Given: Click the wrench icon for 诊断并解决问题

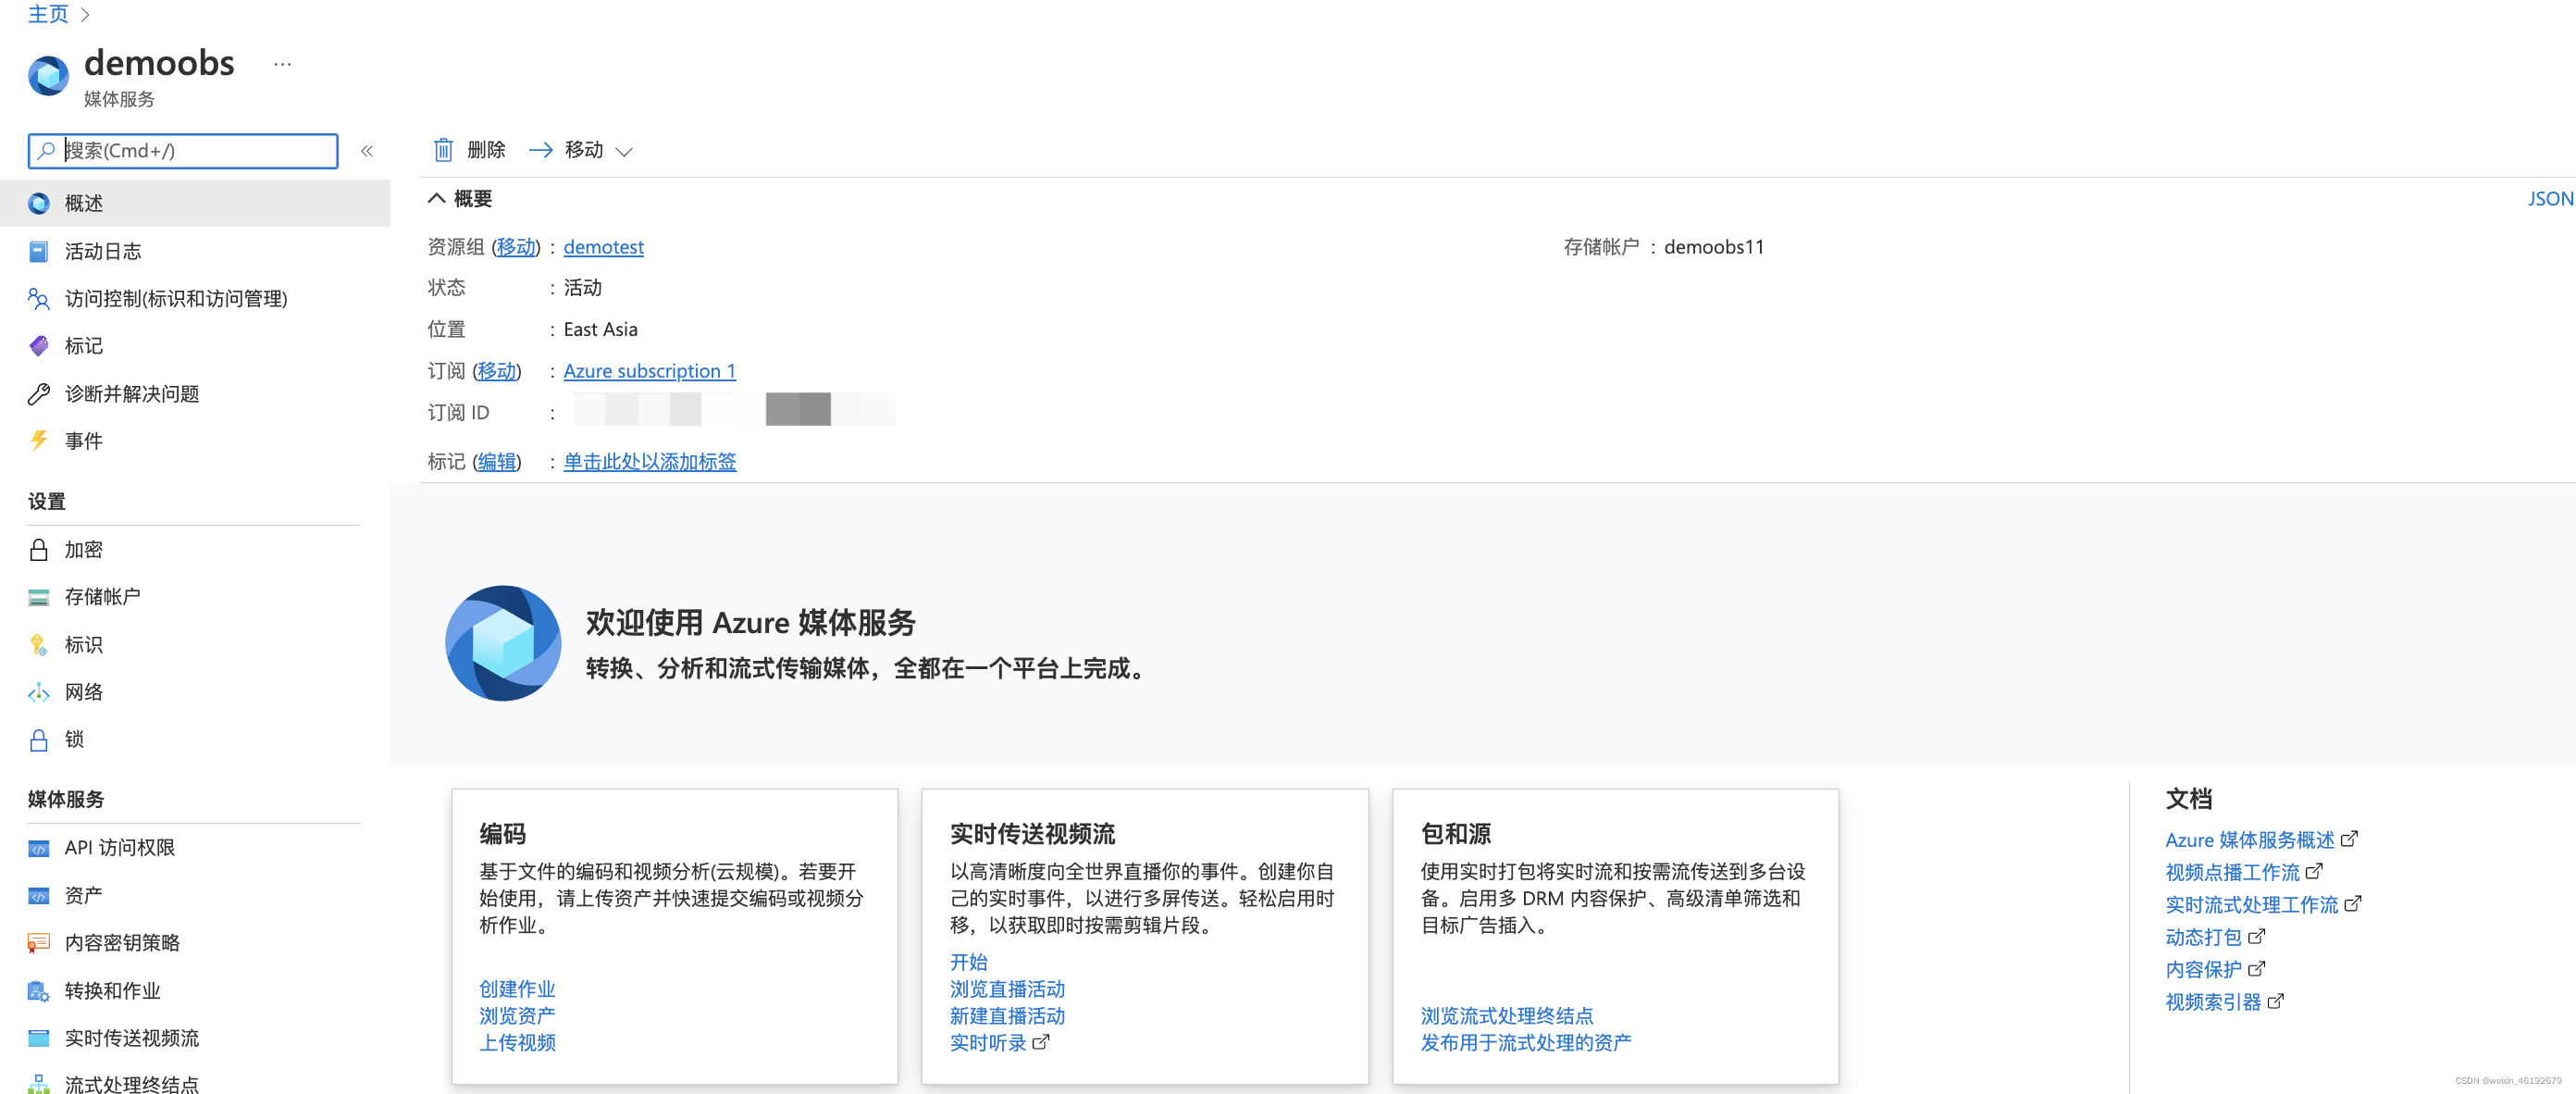Looking at the screenshot, I should 39,394.
